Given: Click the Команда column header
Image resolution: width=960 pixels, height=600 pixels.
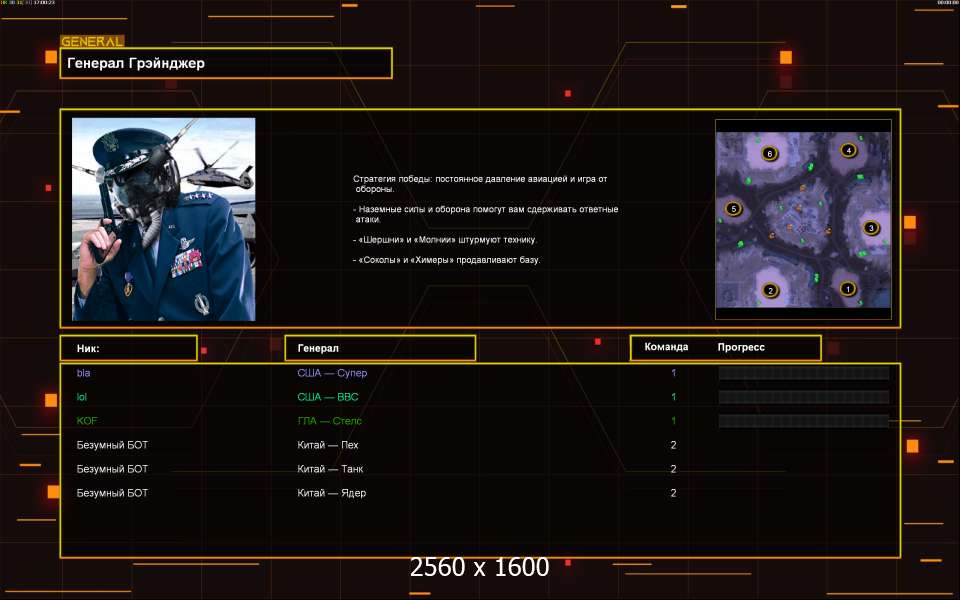Looking at the screenshot, I should (666, 348).
